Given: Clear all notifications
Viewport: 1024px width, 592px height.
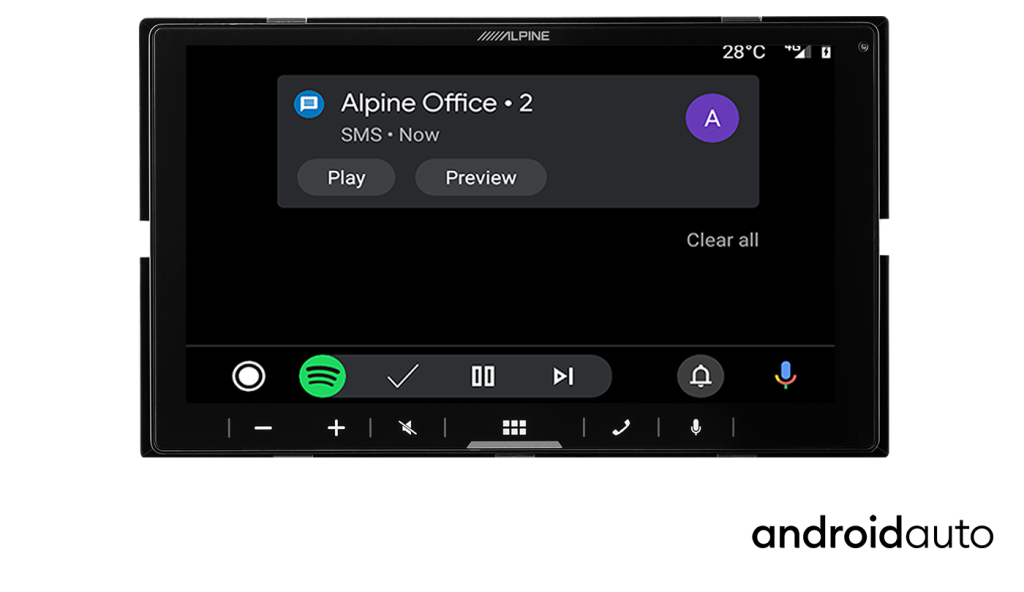Looking at the screenshot, I should click(722, 240).
